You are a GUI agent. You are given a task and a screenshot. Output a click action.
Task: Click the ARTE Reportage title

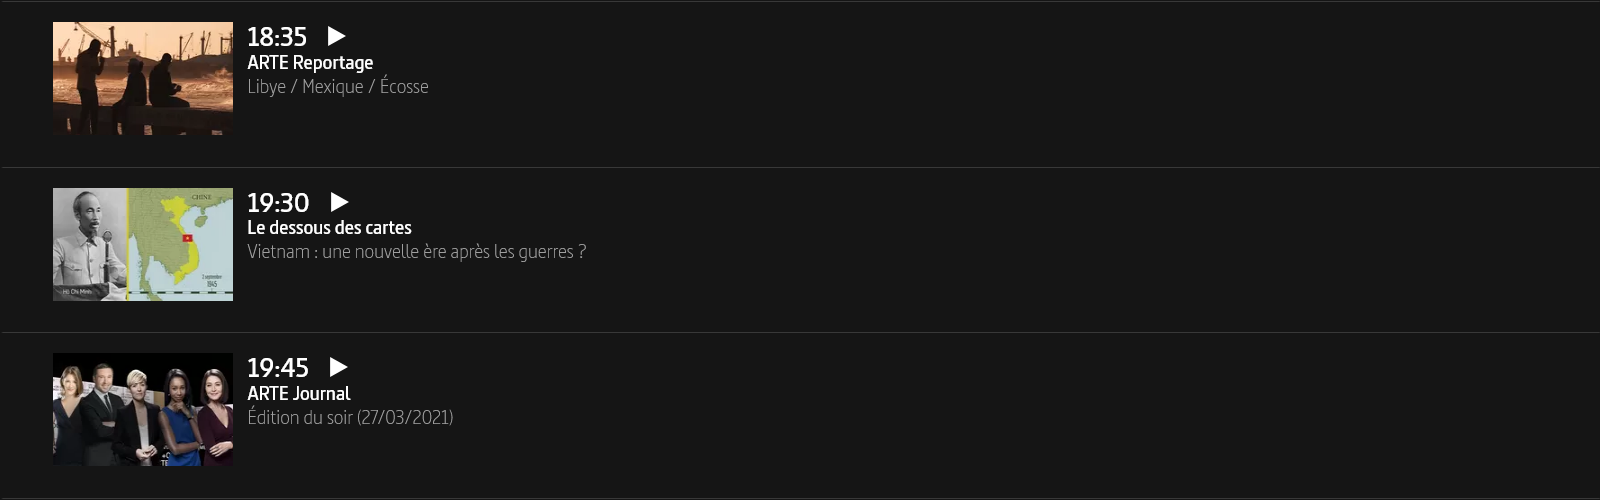310,63
